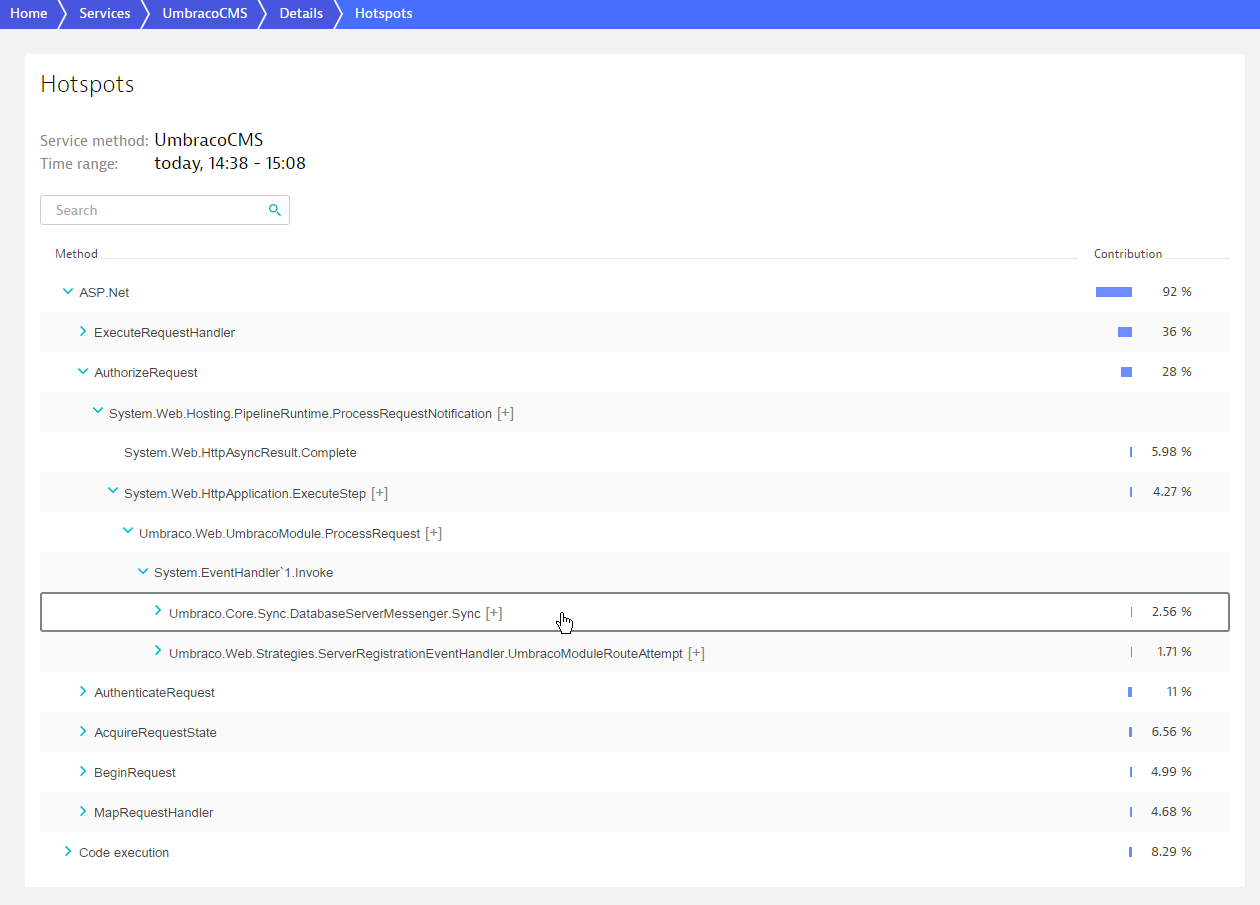Open the Details breadcrumb
Screen dimensions: 1260x905
point(301,14)
